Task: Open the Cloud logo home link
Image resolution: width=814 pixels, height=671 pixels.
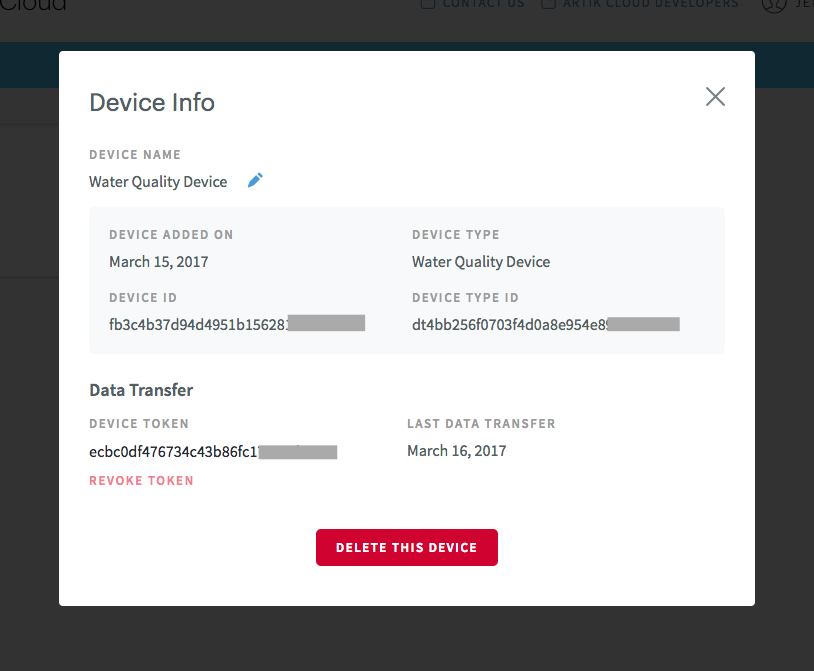Action: click(x=33, y=5)
